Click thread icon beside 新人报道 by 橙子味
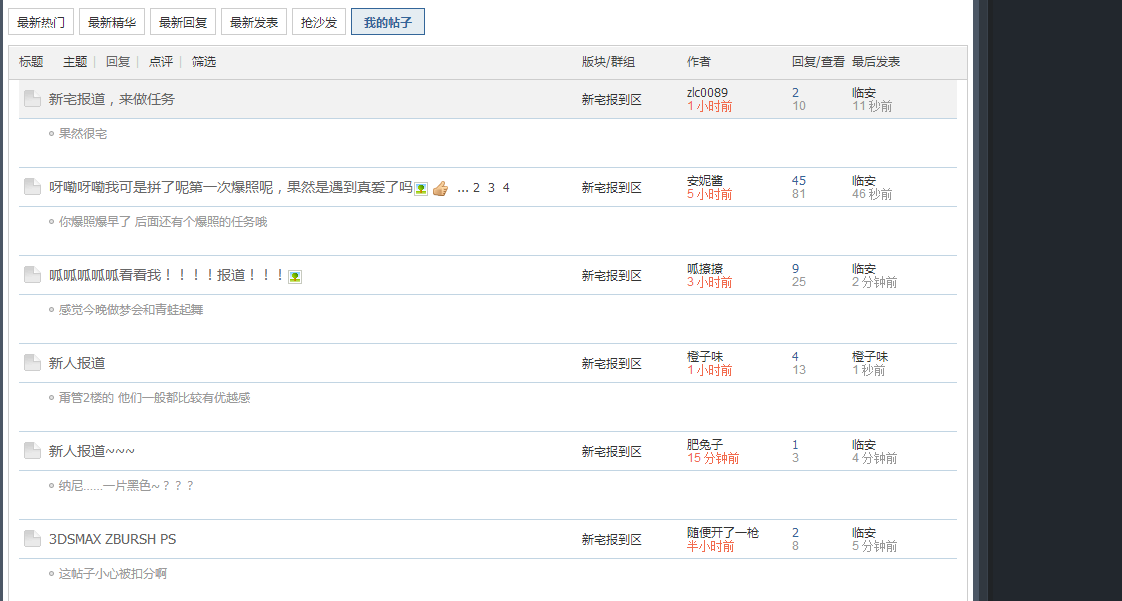Screen dimensions: 1122x601 point(32,363)
